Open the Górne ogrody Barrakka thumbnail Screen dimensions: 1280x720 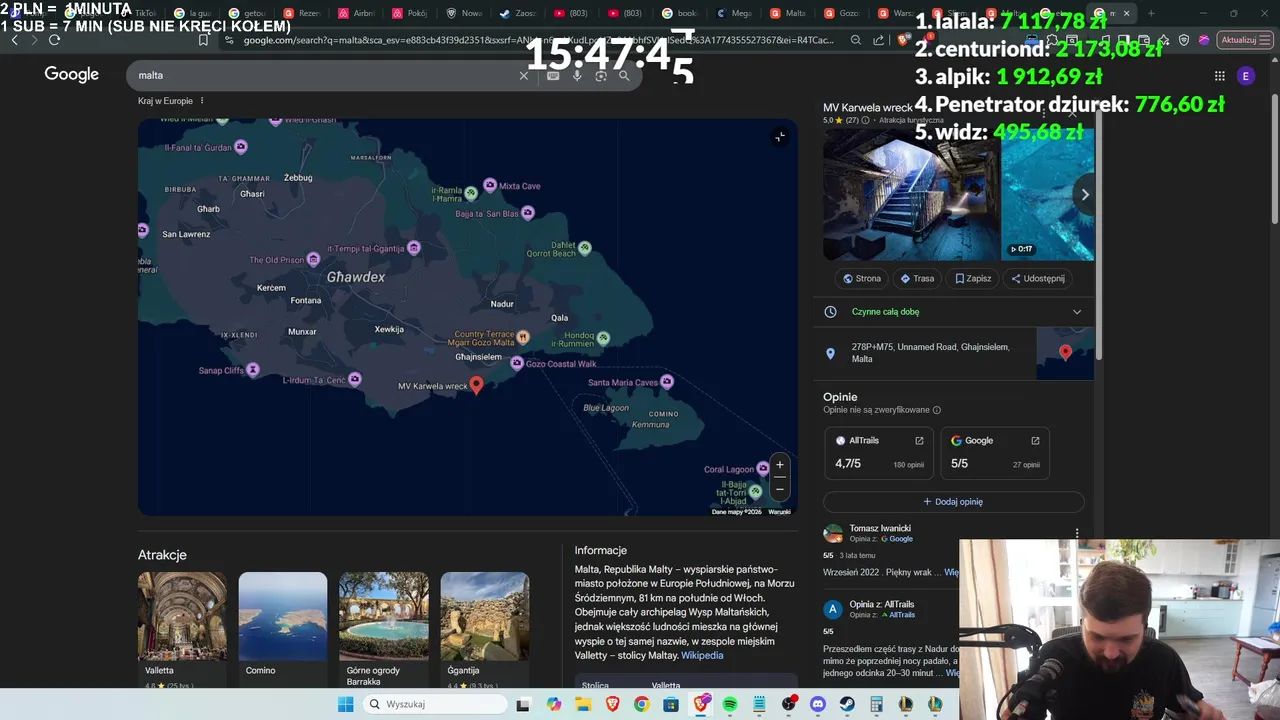click(383, 616)
